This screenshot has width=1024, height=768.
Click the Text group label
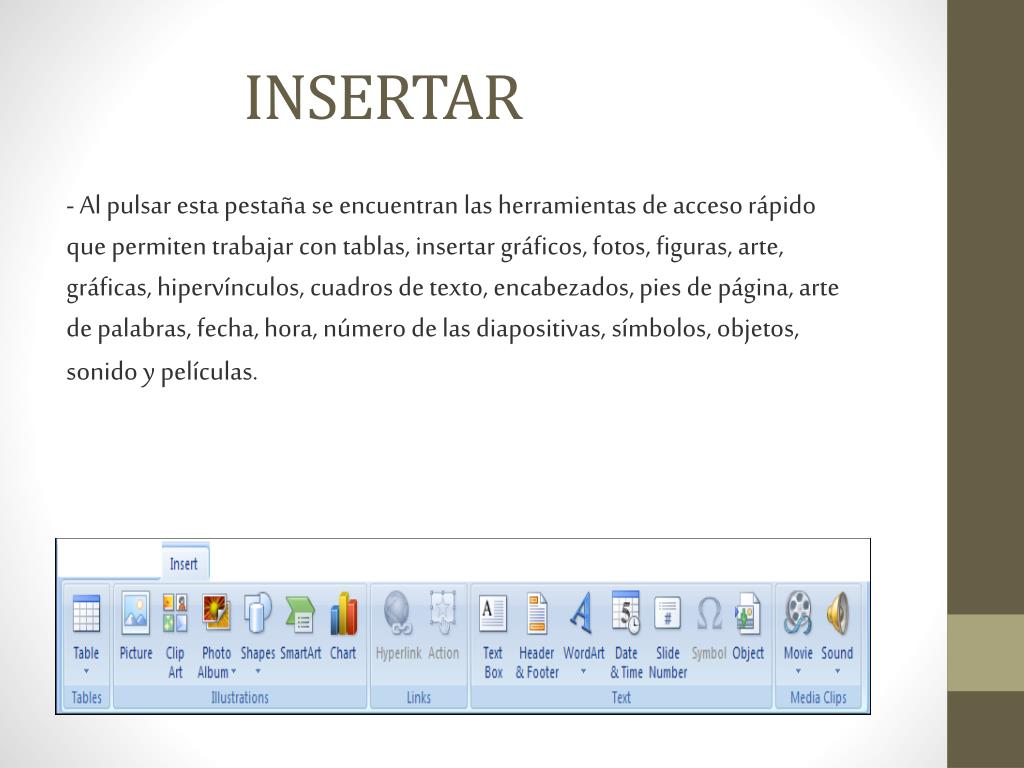point(621,697)
